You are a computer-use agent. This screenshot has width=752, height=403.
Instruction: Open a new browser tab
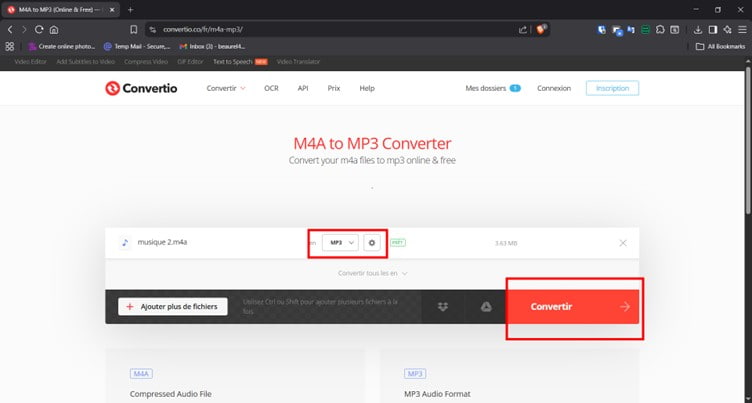point(130,10)
